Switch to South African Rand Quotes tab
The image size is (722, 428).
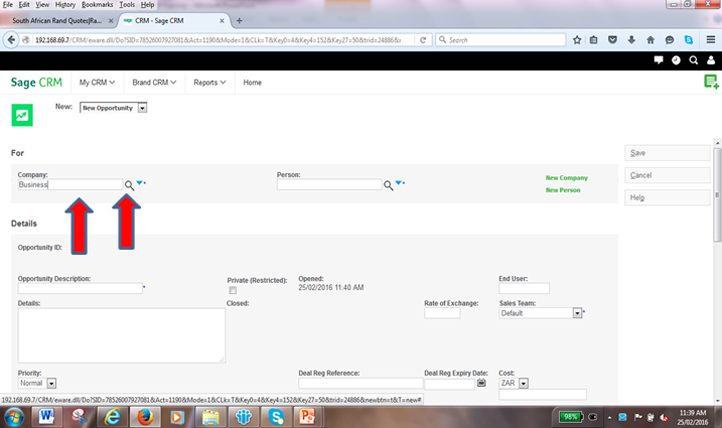[x=57, y=21]
